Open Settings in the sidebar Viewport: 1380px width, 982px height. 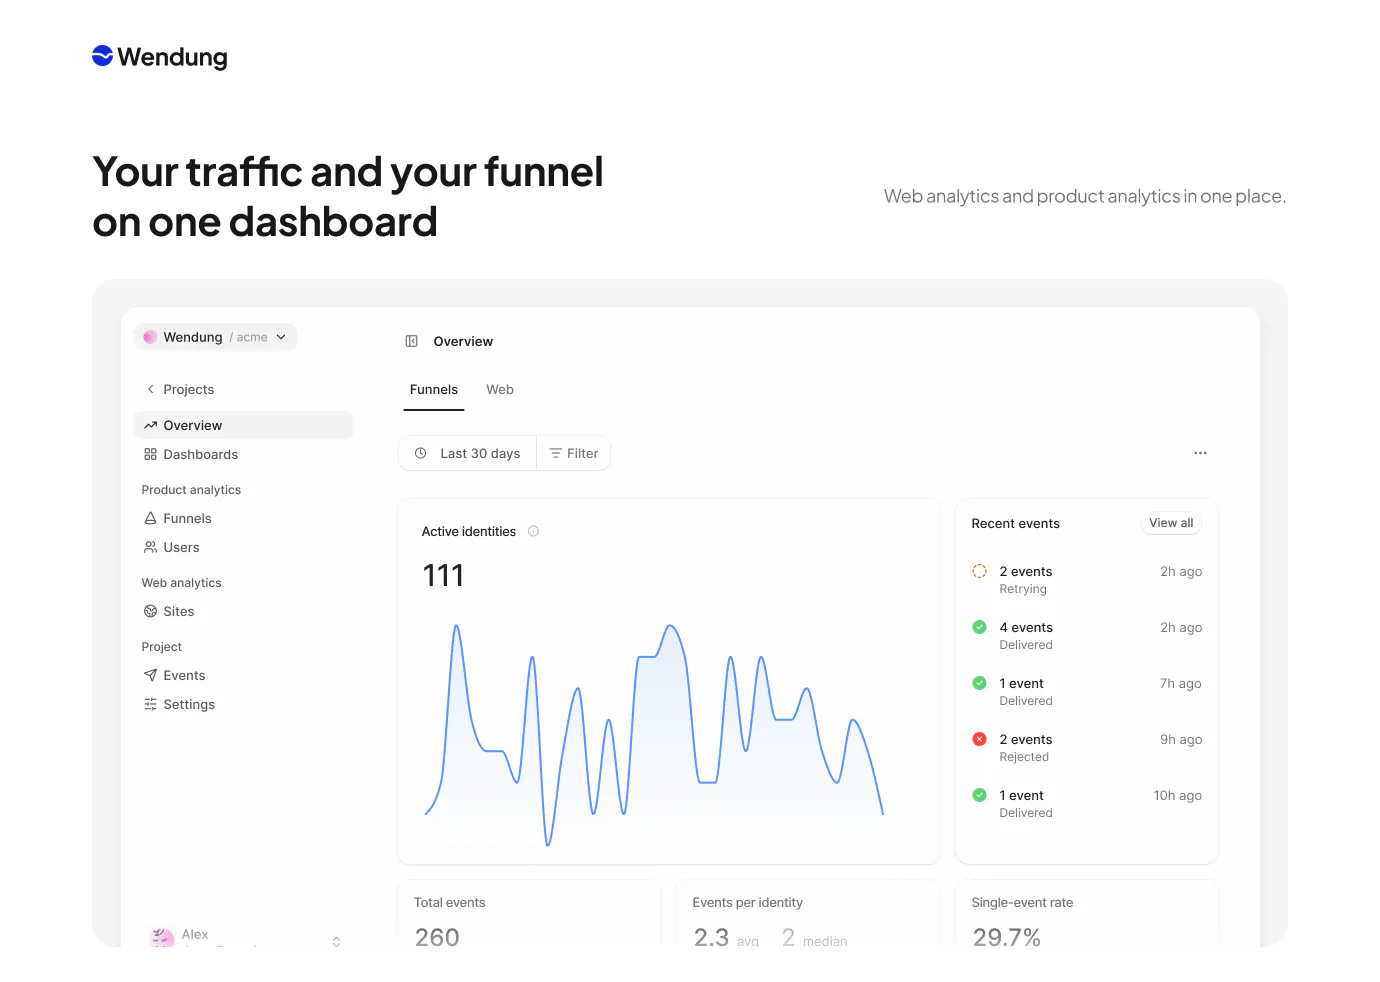[244, 704]
